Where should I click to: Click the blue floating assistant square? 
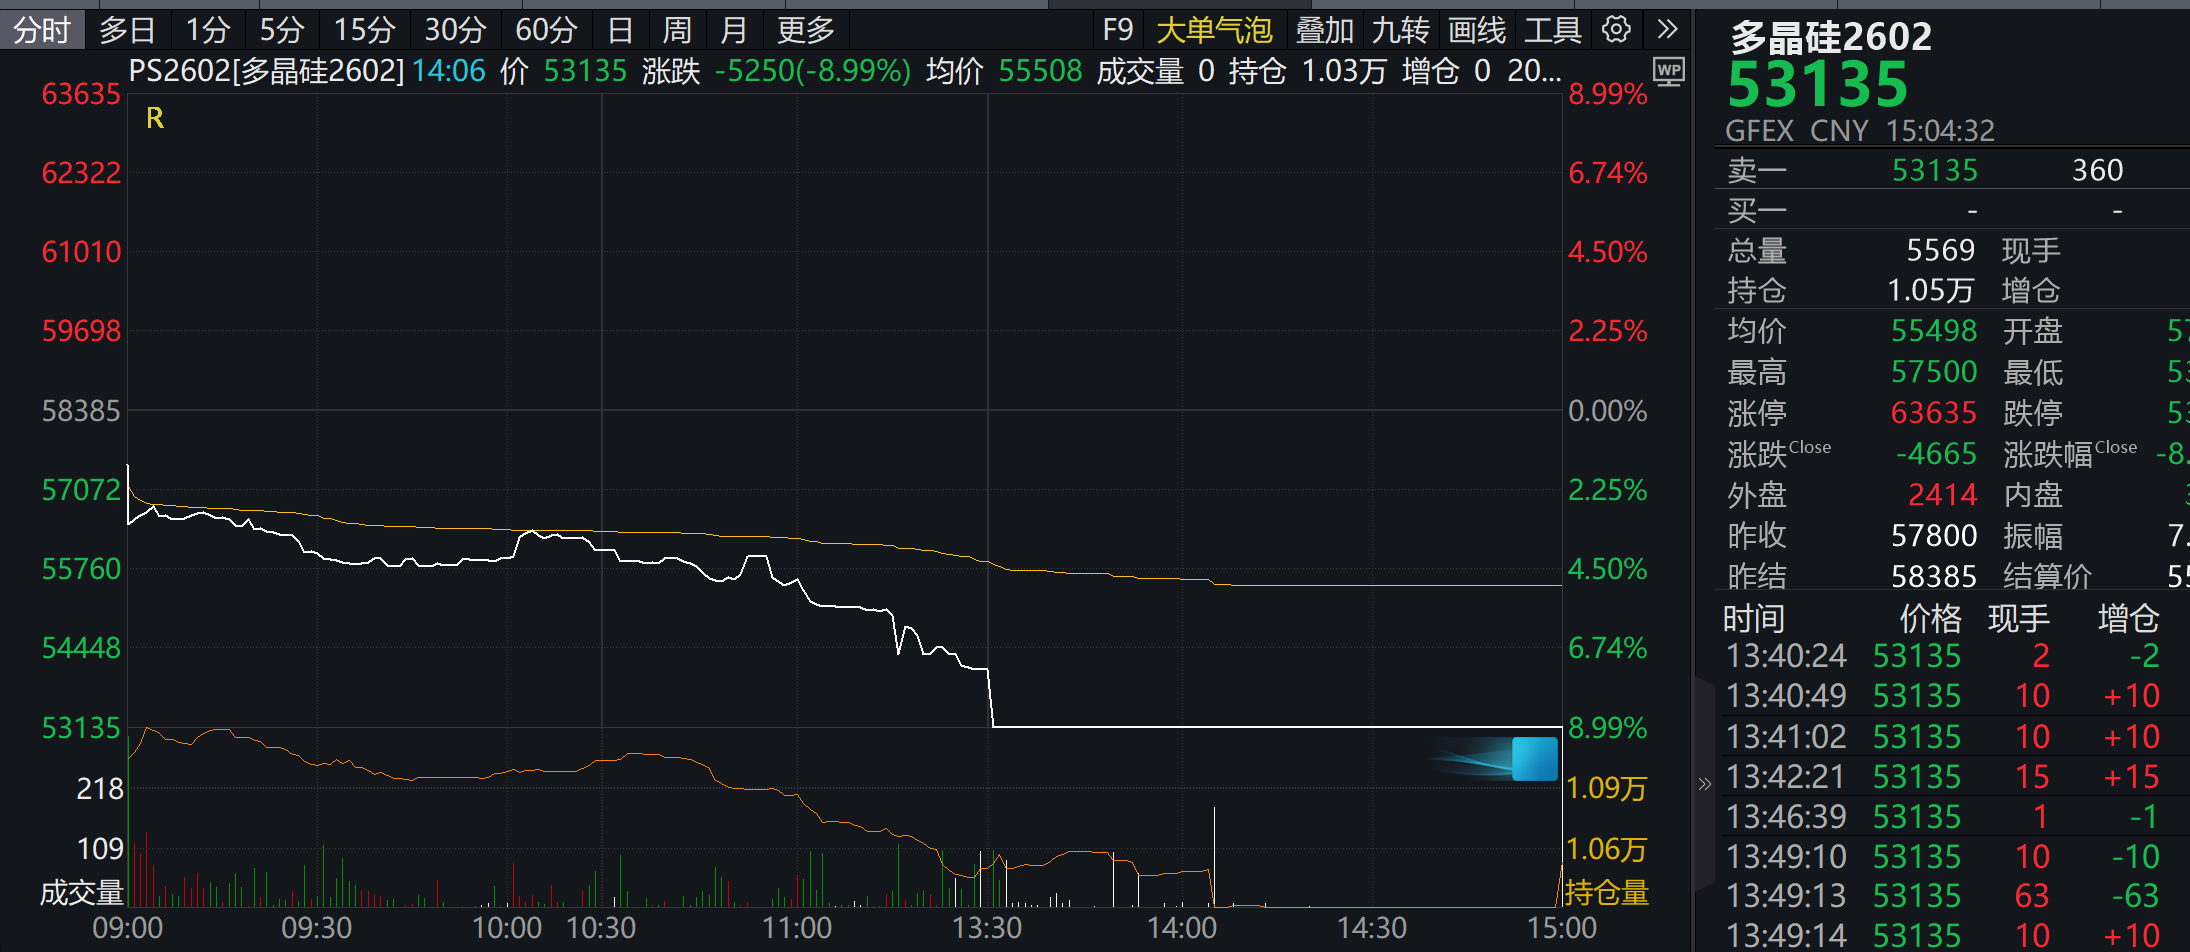point(1534,759)
